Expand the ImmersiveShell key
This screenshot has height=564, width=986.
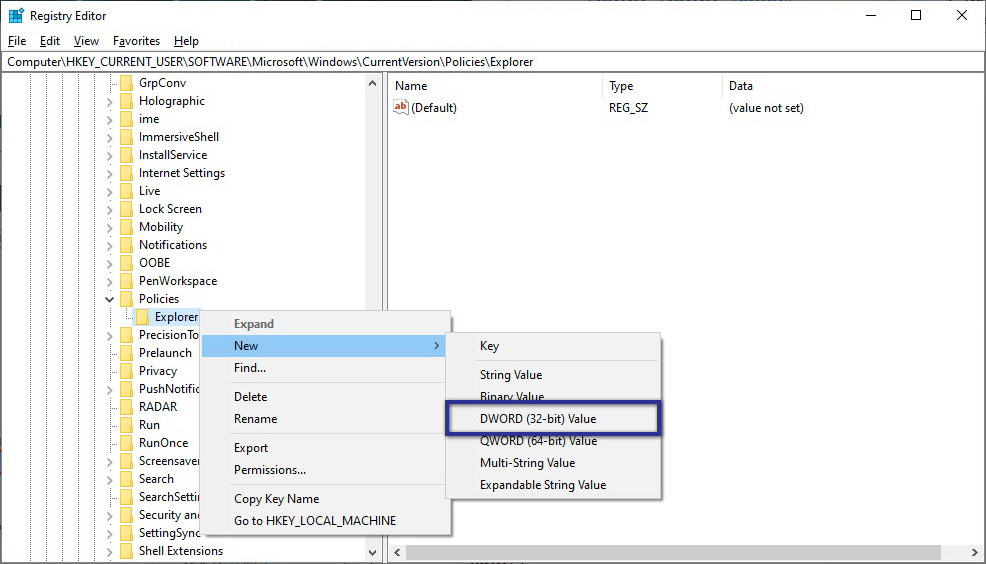coord(109,138)
